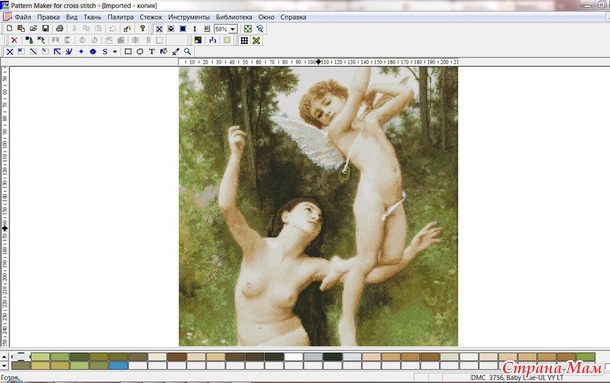Click the palette scroll down arrow

coord(4,365)
